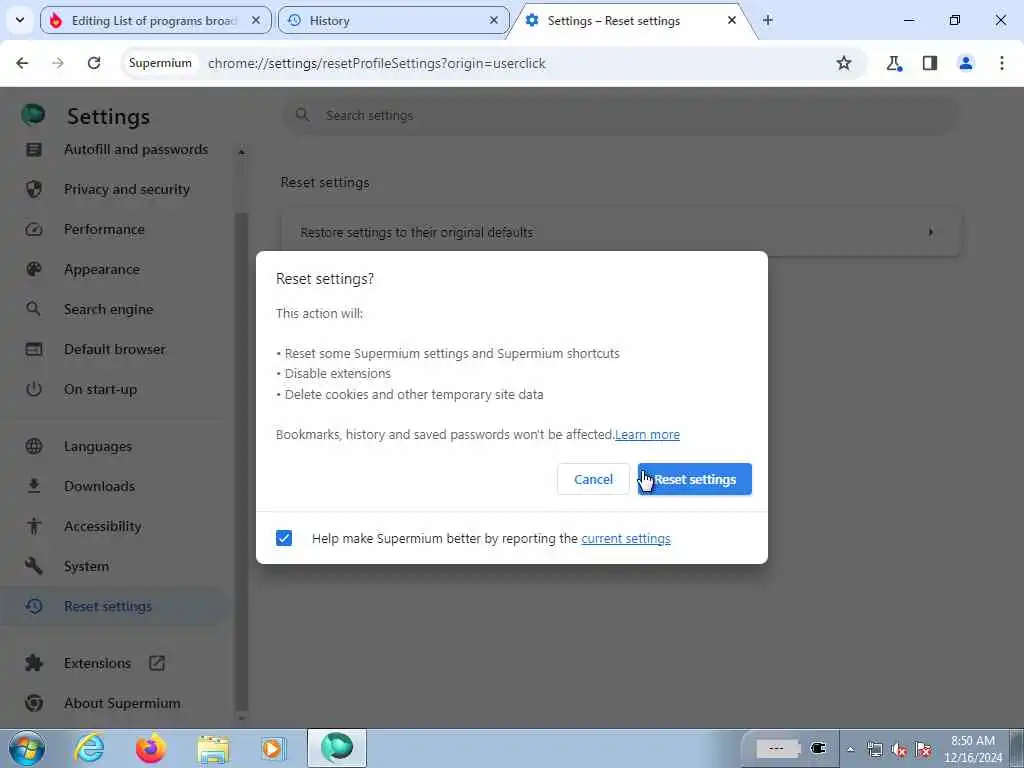
Task: Click the muted volume tray icon
Action: click(899, 749)
